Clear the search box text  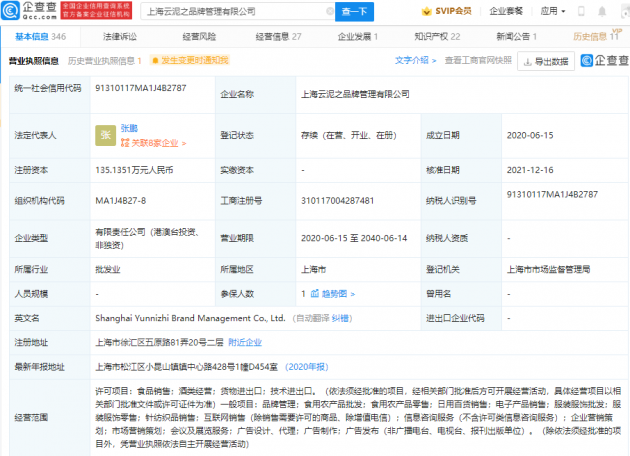pyautogui.click(x=329, y=11)
